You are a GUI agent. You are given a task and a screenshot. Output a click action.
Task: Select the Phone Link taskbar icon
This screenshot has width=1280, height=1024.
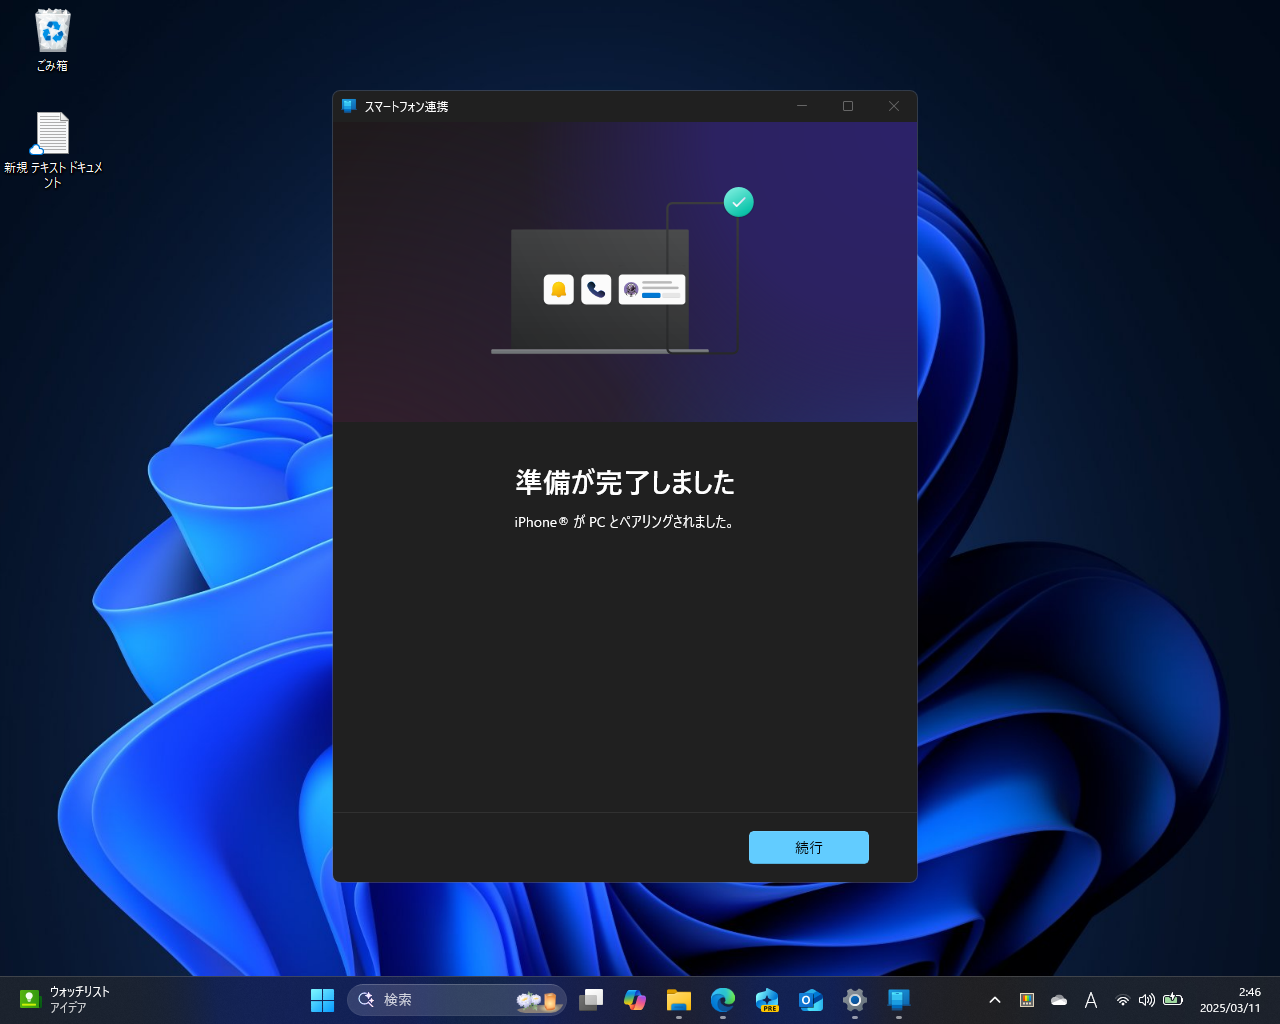[x=897, y=1000]
